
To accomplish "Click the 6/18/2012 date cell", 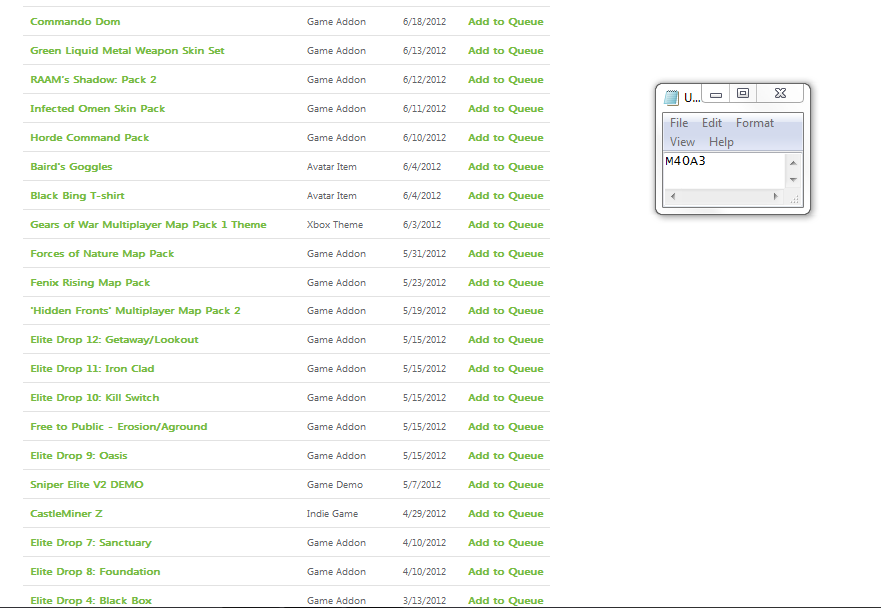I will pyautogui.click(x=424, y=21).
